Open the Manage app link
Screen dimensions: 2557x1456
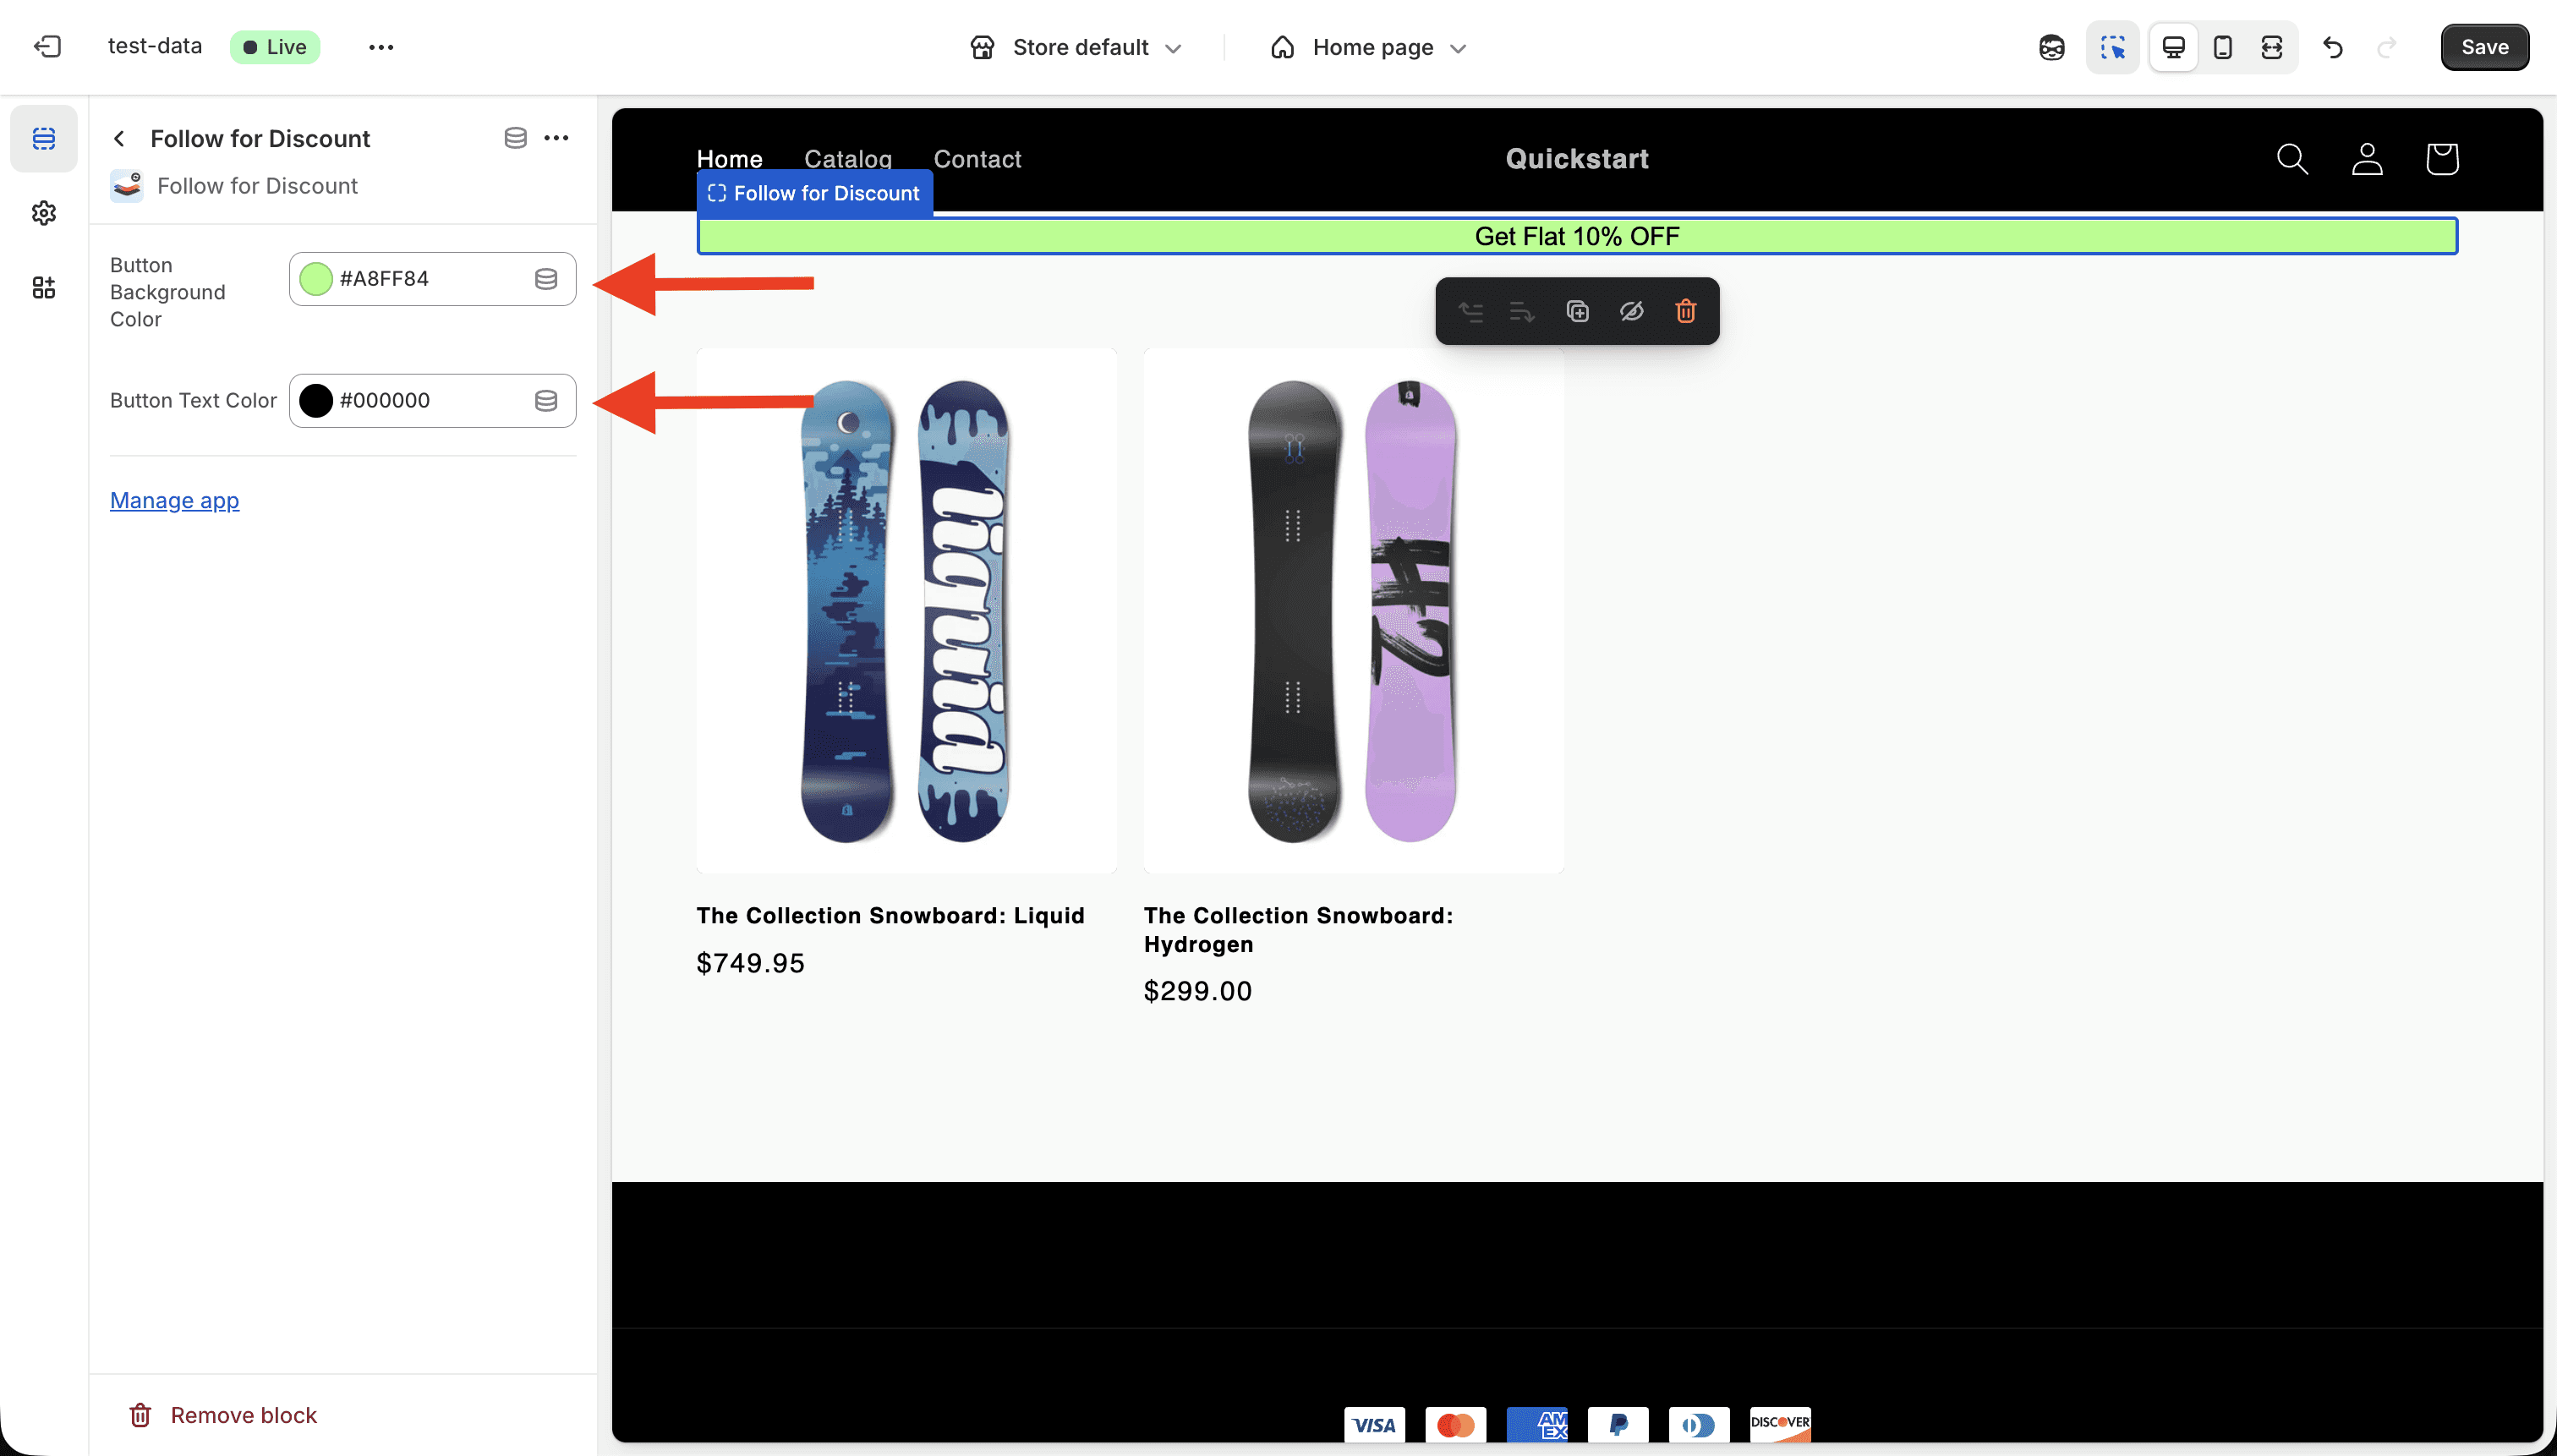[x=174, y=500]
